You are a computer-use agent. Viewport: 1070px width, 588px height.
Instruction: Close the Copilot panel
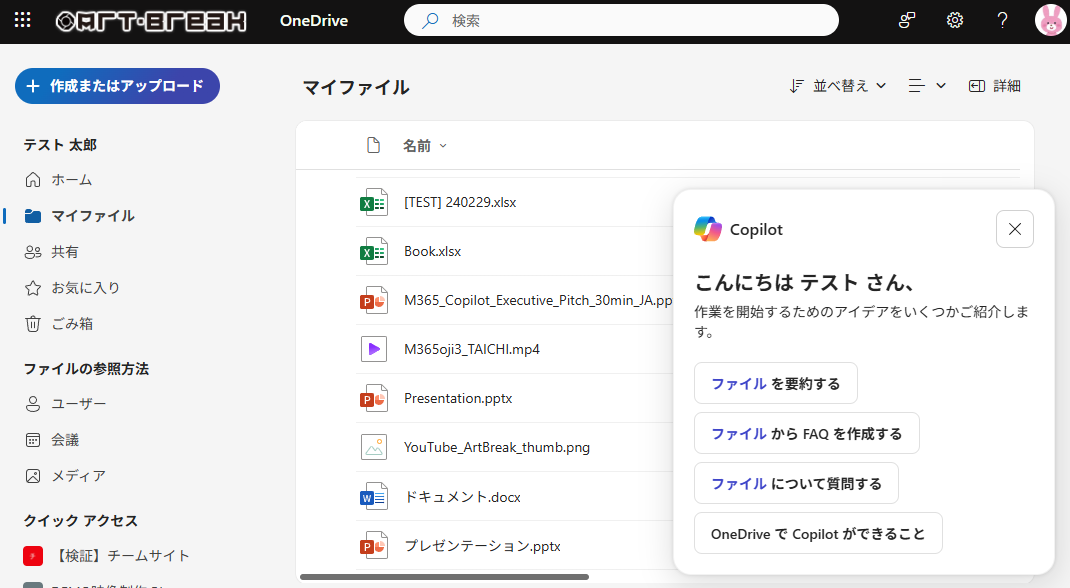point(1014,229)
